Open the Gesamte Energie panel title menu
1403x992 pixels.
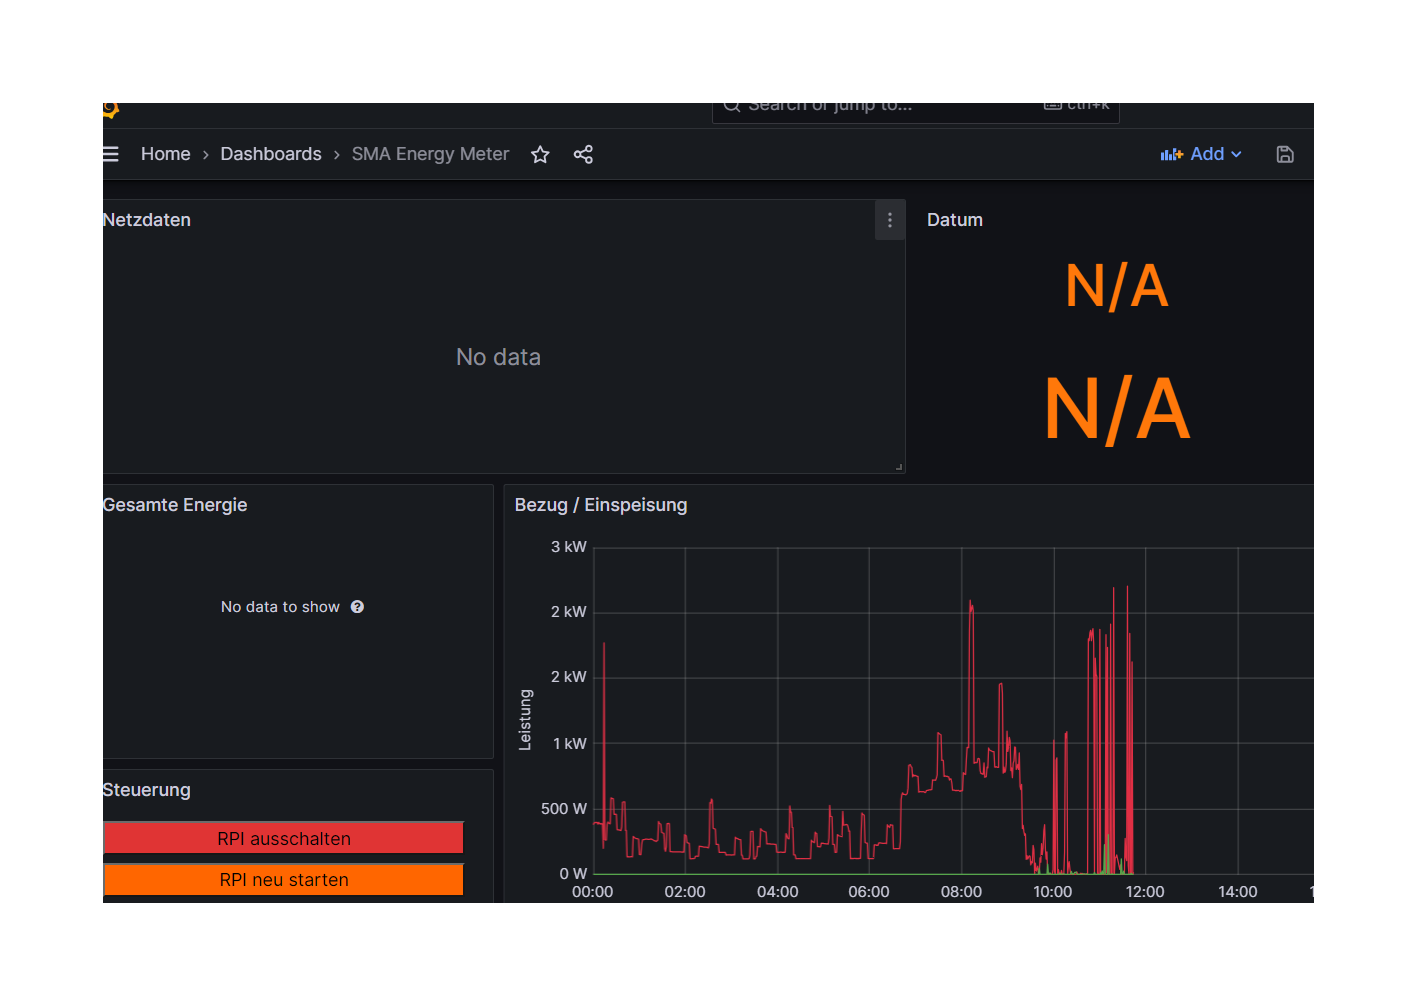point(176,505)
